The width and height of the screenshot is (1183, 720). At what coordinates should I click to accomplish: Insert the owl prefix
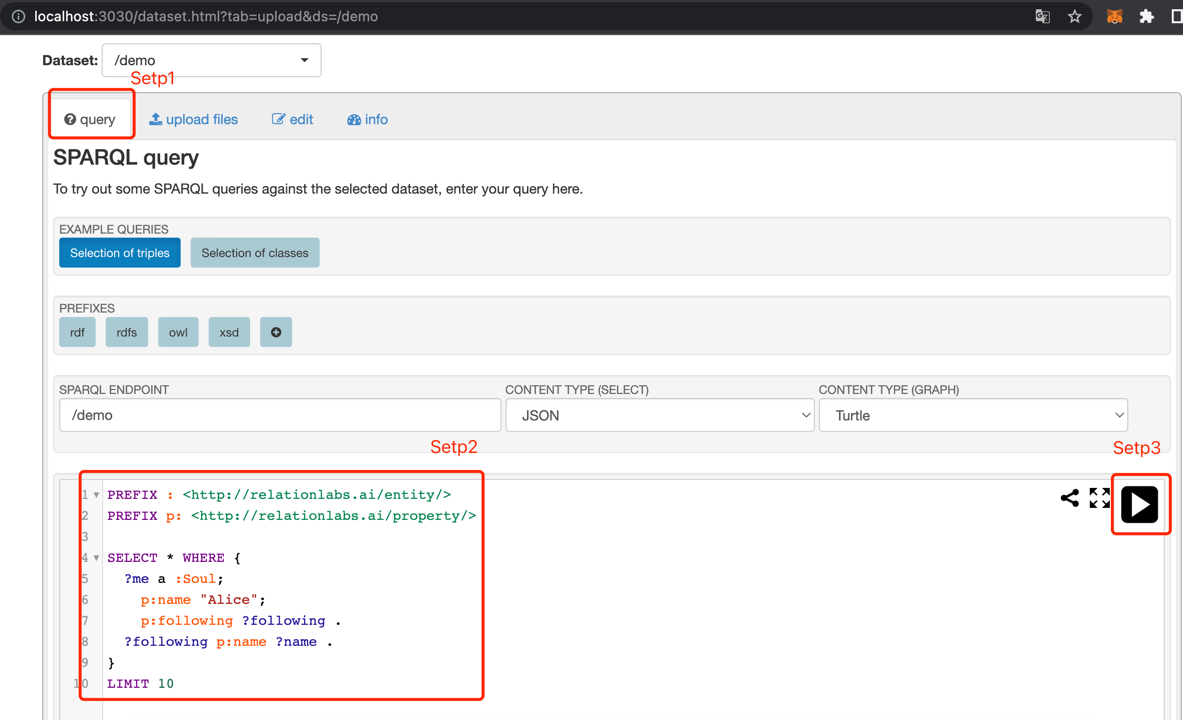click(x=178, y=332)
